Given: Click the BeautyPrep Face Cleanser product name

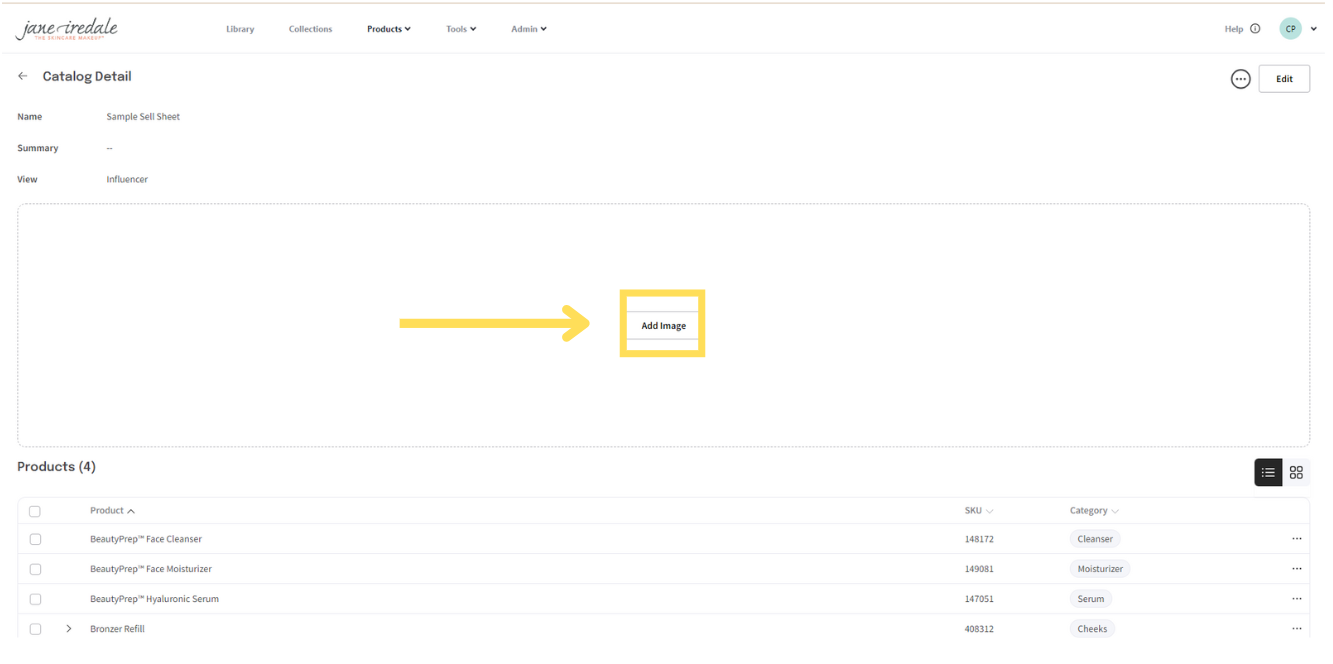Looking at the screenshot, I should pos(146,539).
